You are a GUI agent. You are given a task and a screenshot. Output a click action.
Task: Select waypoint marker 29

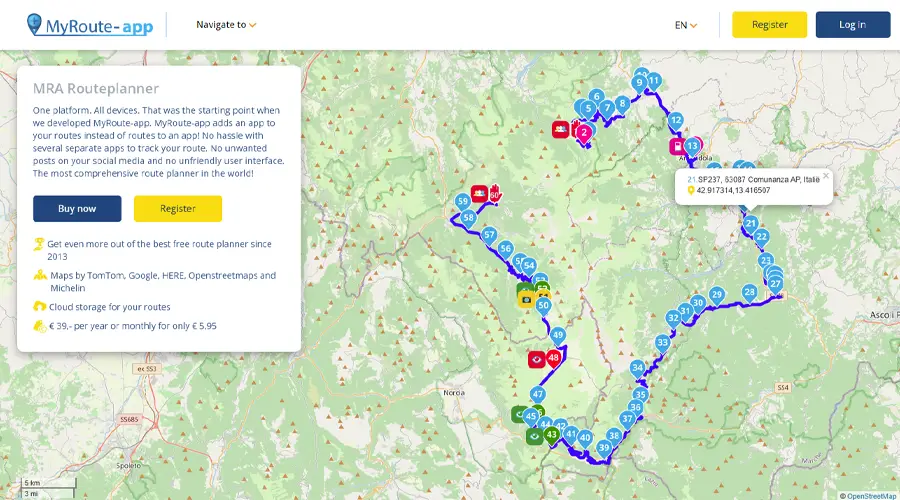(716, 296)
